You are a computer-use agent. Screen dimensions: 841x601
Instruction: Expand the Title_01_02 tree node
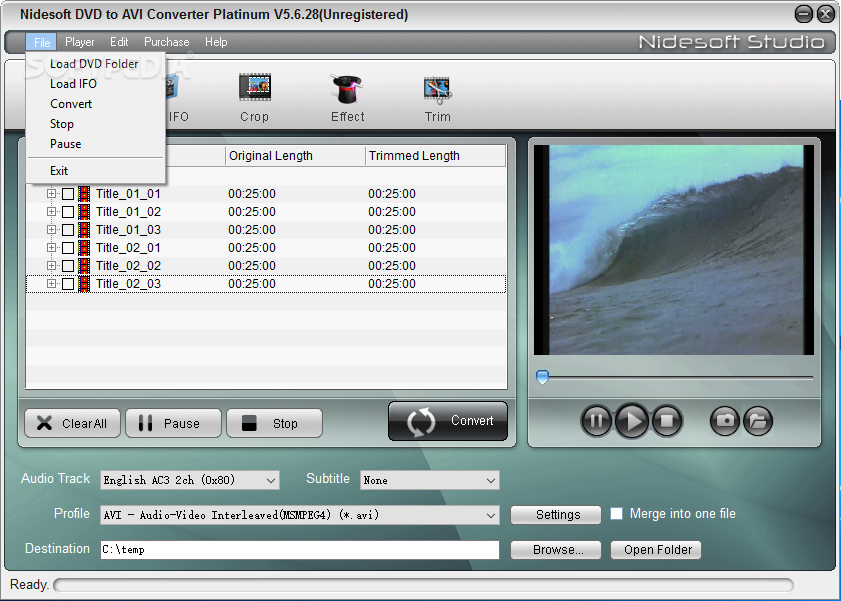(51, 212)
